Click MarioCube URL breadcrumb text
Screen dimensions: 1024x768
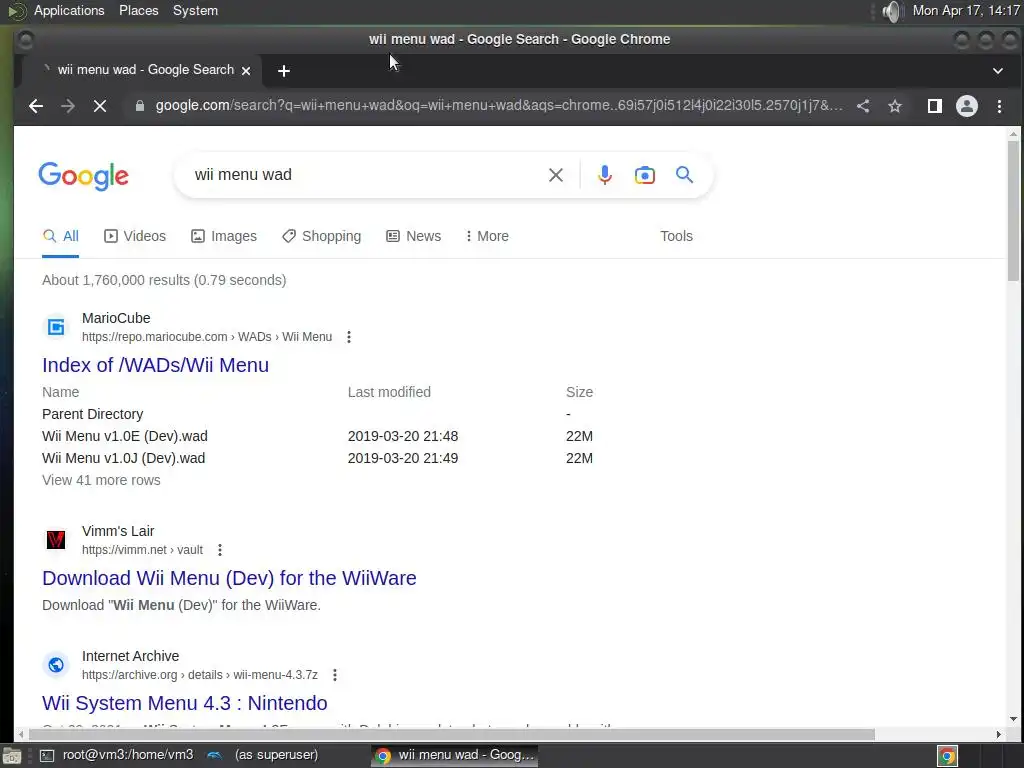(207, 337)
